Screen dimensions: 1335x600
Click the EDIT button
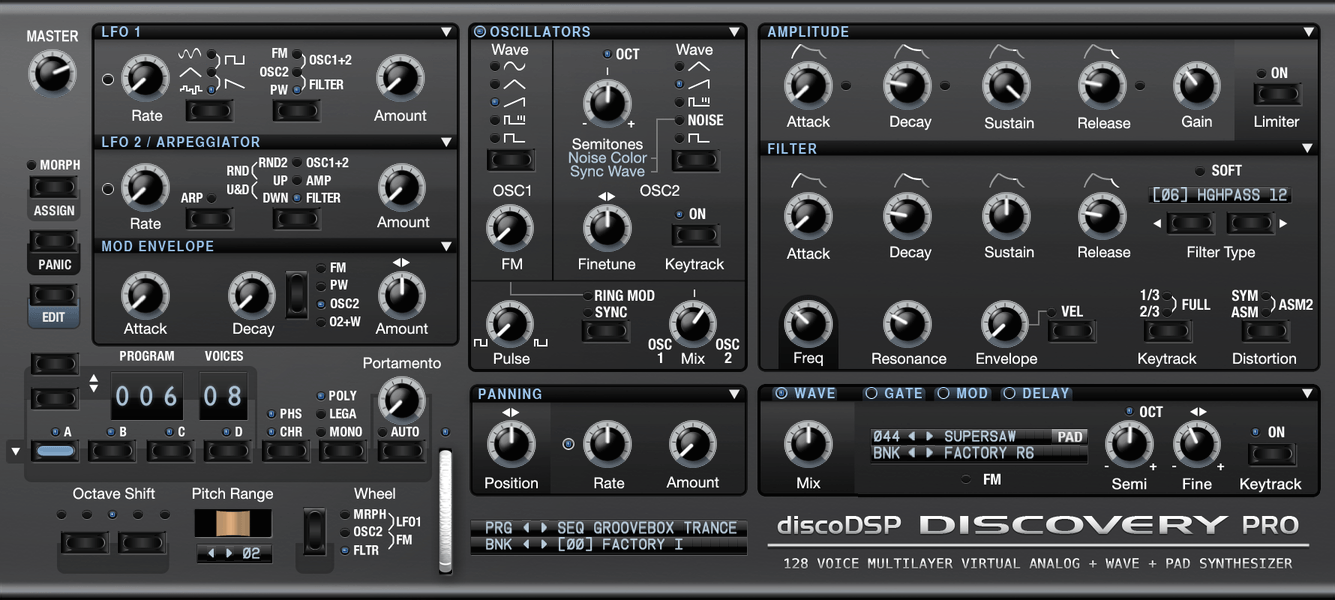click(54, 295)
